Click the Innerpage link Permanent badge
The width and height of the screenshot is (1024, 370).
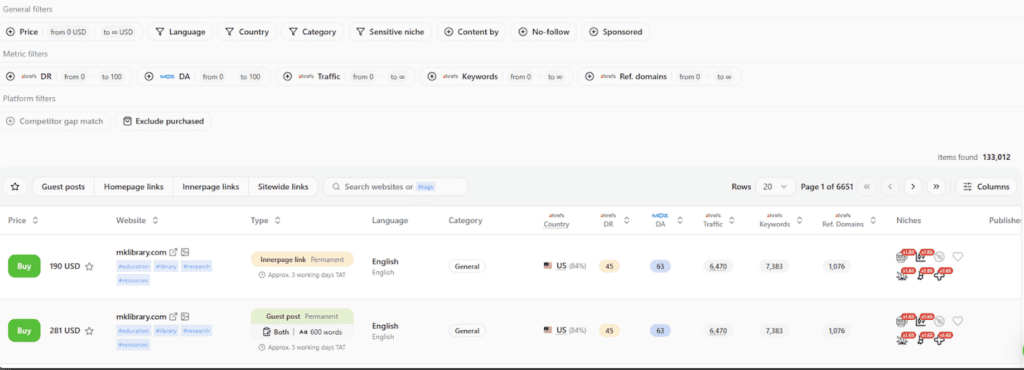pos(302,259)
